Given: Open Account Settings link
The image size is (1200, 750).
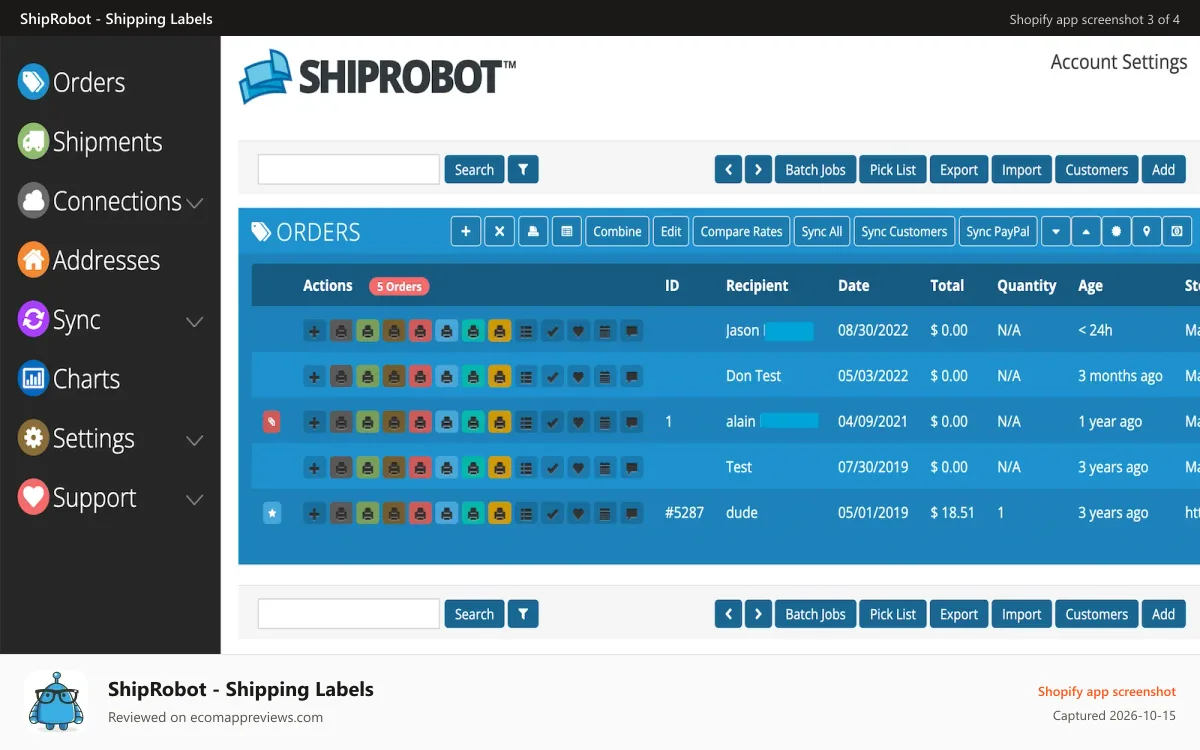Looking at the screenshot, I should (x=1119, y=62).
